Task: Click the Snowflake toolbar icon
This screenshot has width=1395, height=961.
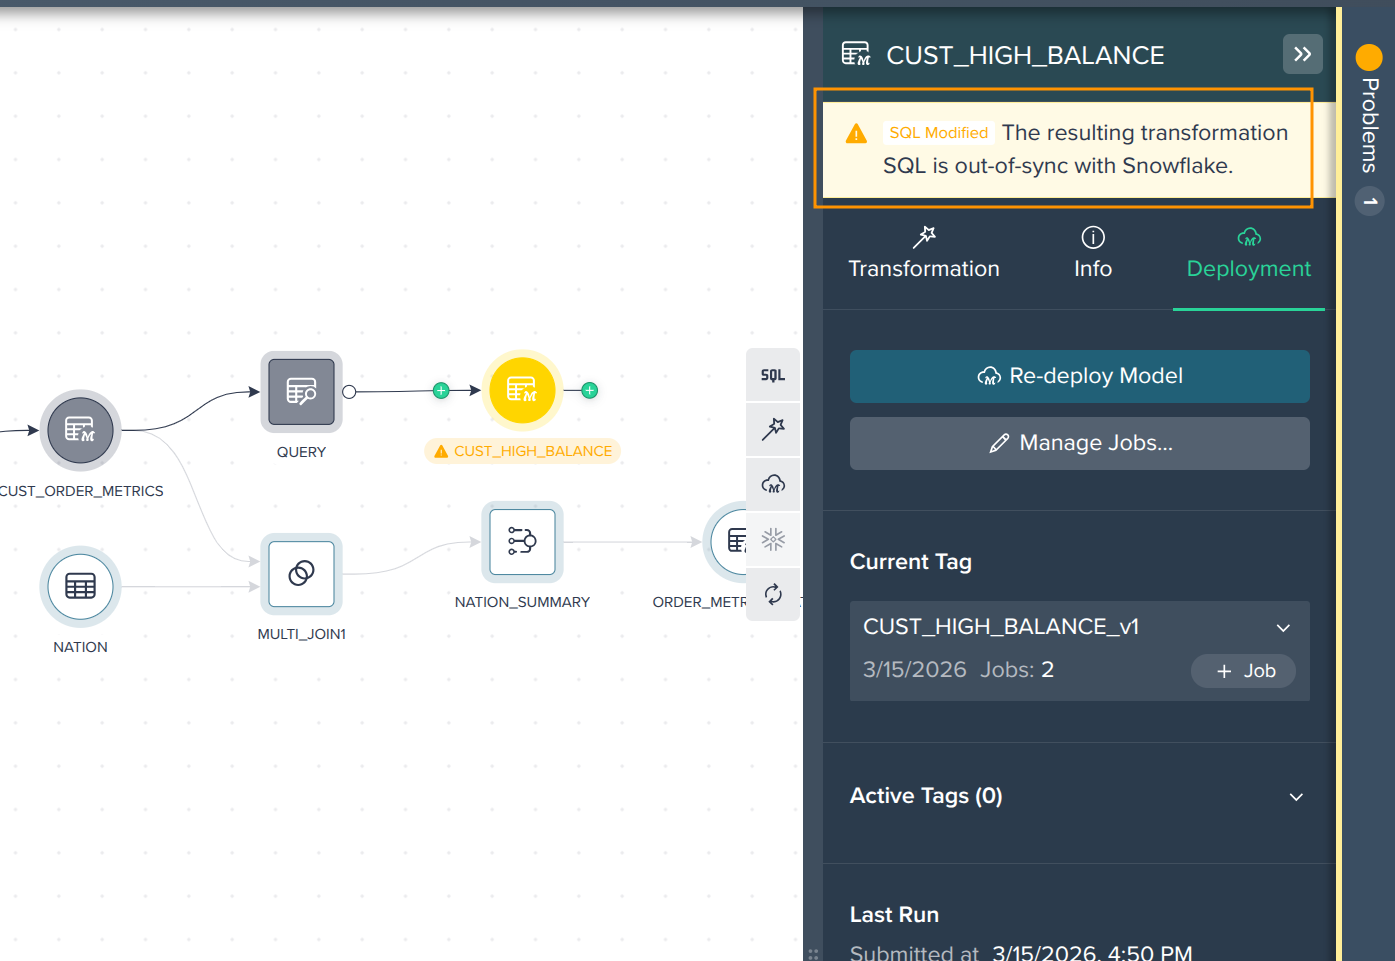Action: pos(772,540)
